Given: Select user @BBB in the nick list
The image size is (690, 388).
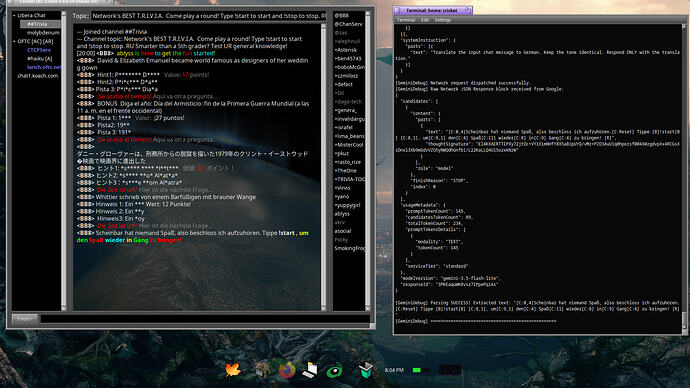Looking at the screenshot, I should [x=341, y=15].
